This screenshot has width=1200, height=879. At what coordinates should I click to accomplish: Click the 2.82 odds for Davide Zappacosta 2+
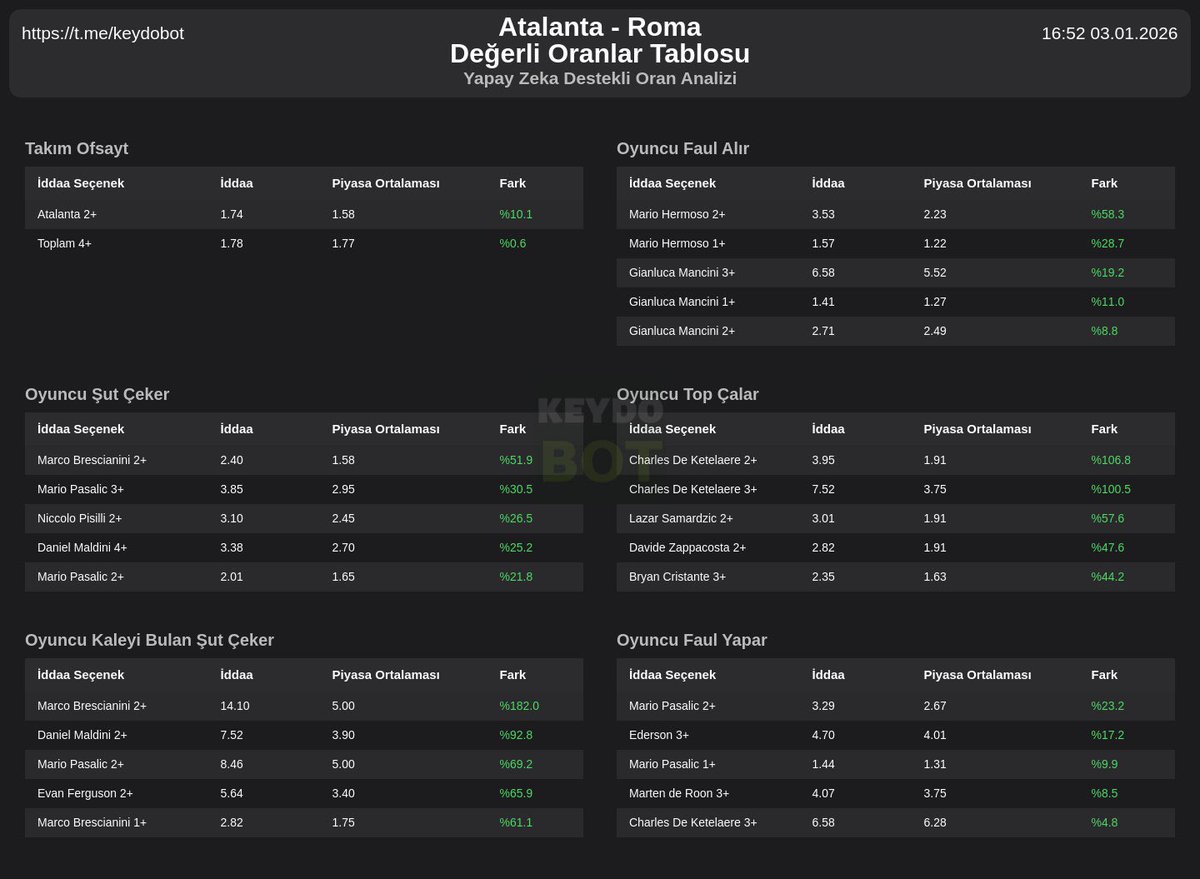click(823, 547)
